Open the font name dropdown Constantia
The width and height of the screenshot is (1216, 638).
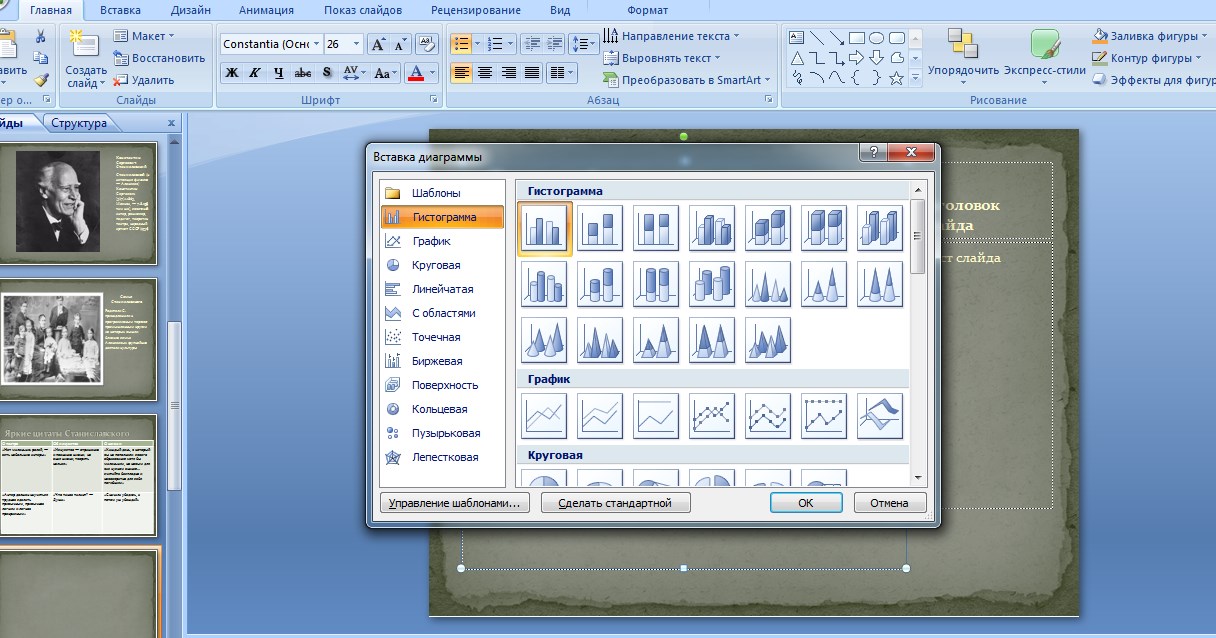tap(271, 44)
